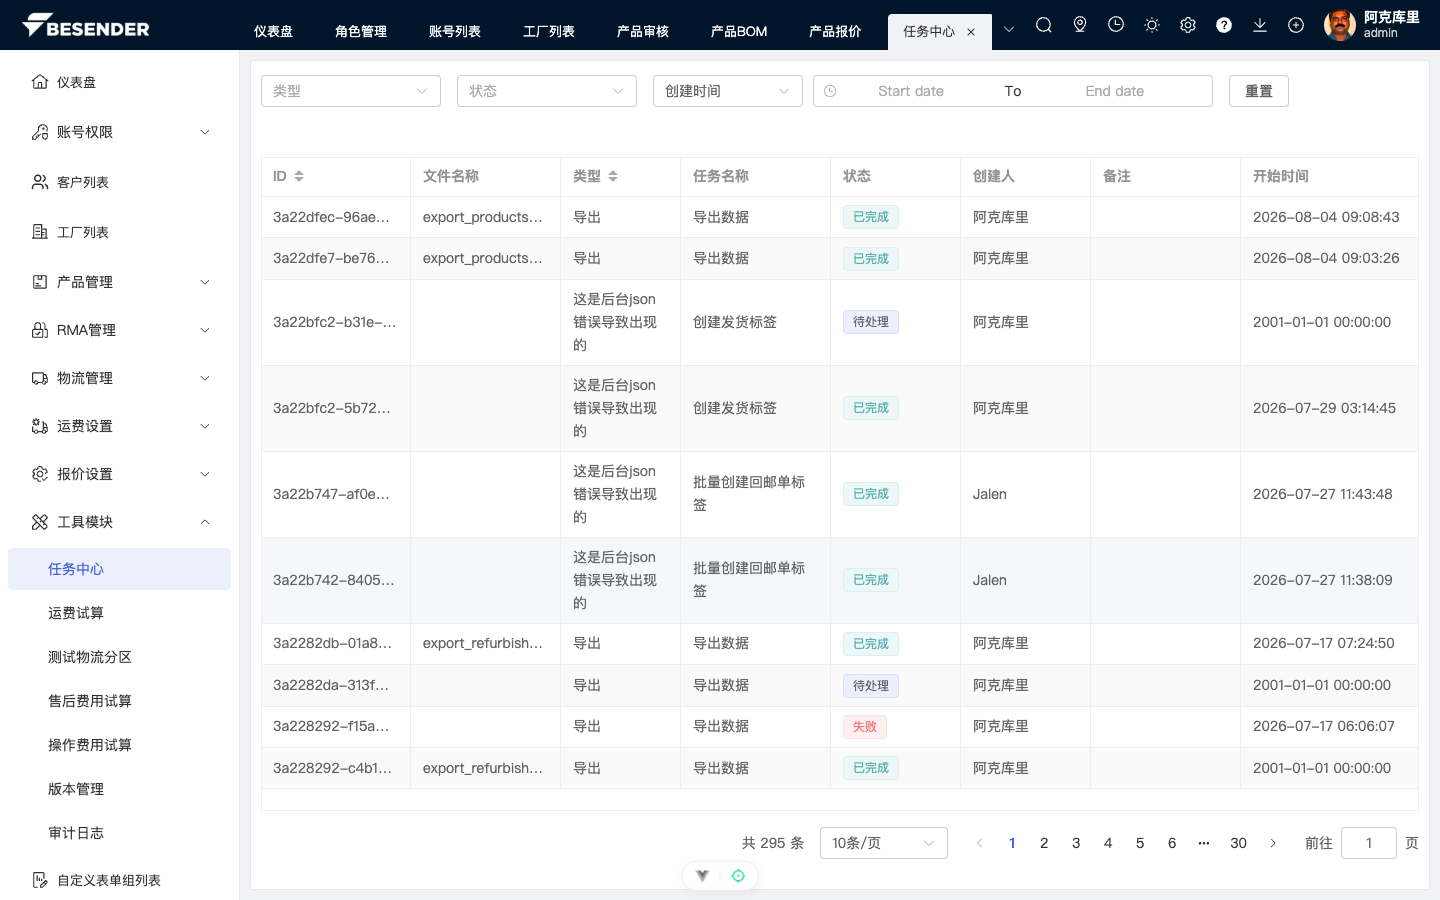Select 任务中心 in sidebar submenu

(x=120, y=569)
